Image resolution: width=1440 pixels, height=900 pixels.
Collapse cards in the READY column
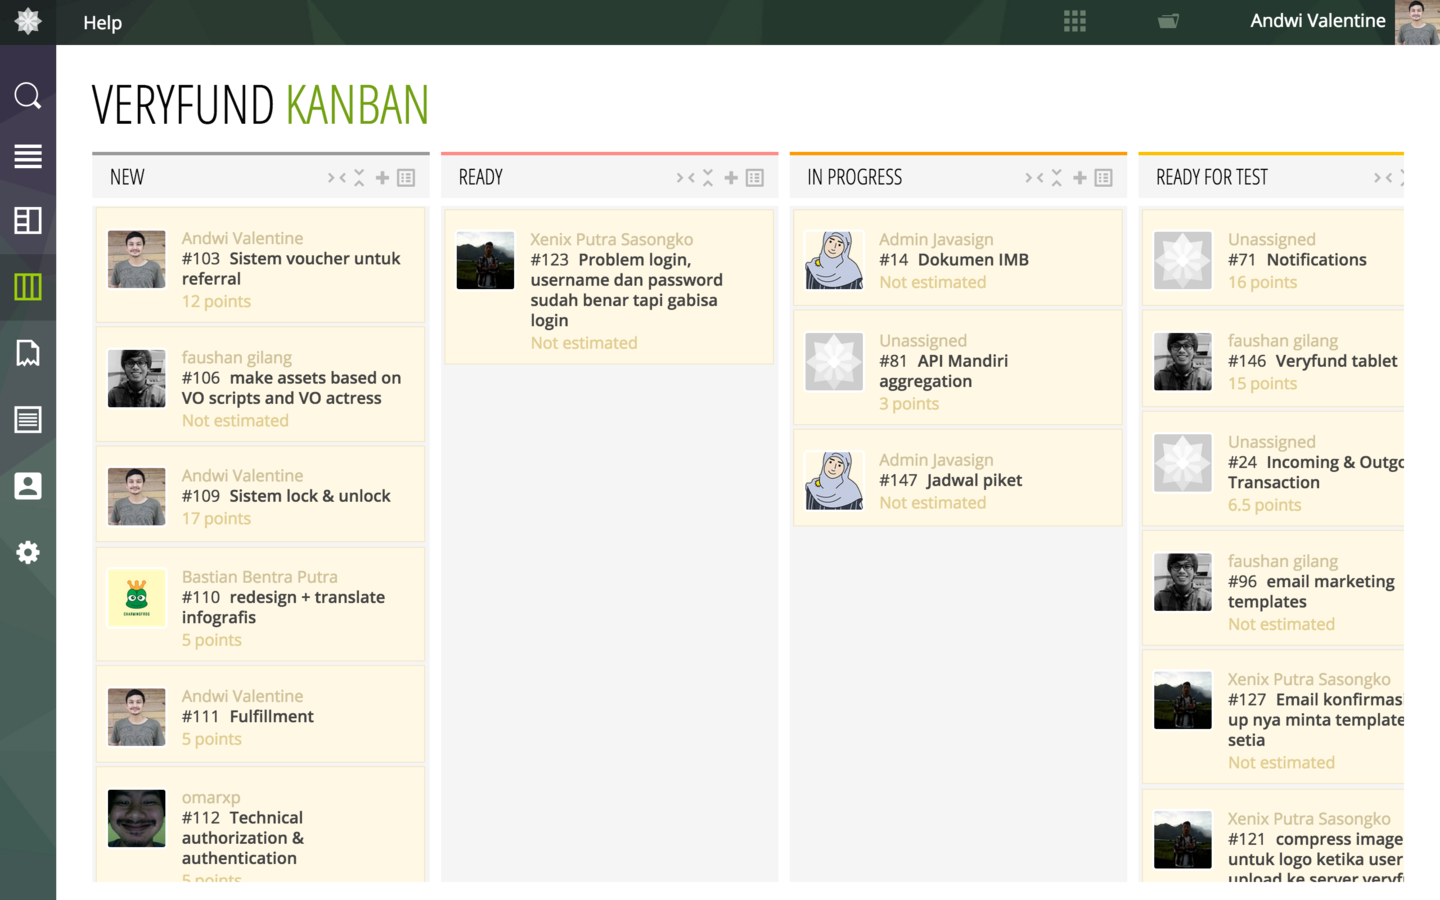(708, 178)
